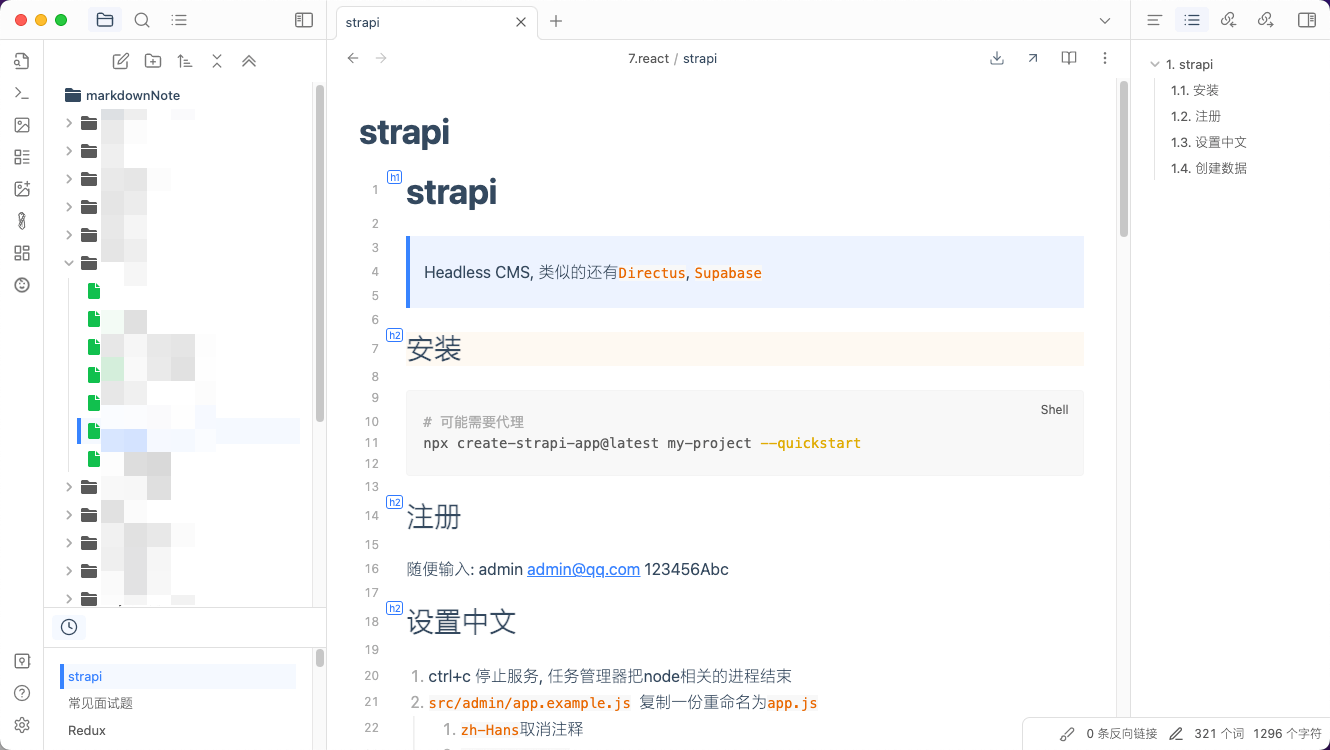The height and width of the screenshot is (750, 1330).
Task: Add a new tab with plus icon
Action: click(x=557, y=21)
